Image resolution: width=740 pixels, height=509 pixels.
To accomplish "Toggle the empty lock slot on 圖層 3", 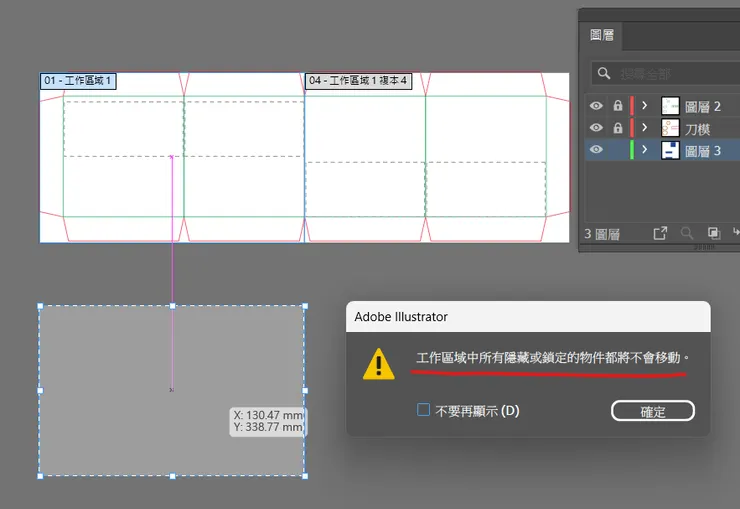I will click(x=618, y=150).
